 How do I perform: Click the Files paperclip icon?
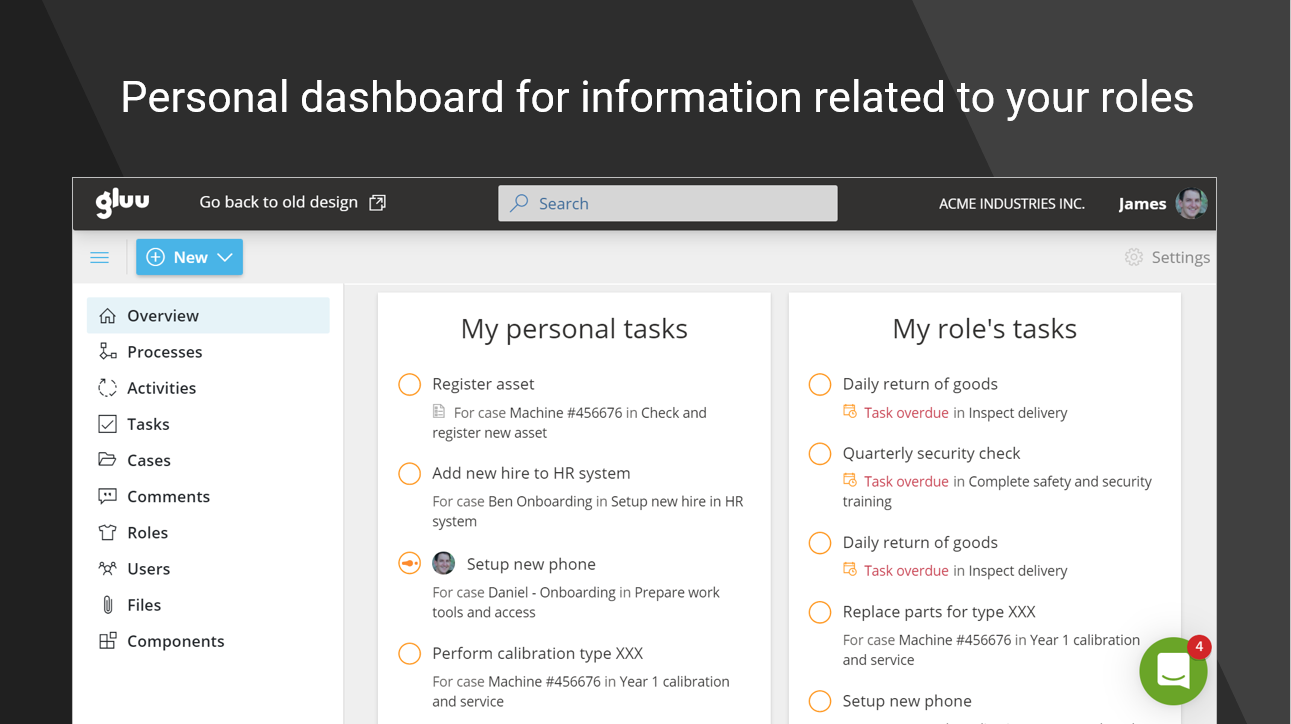coord(108,605)
